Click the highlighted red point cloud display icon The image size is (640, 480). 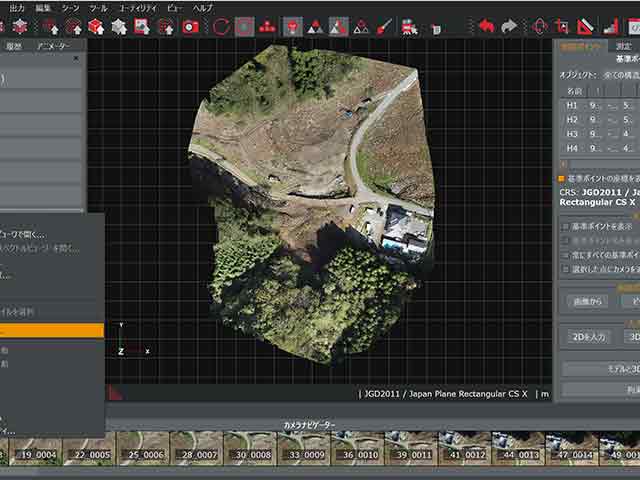click(x=293, y=27)
